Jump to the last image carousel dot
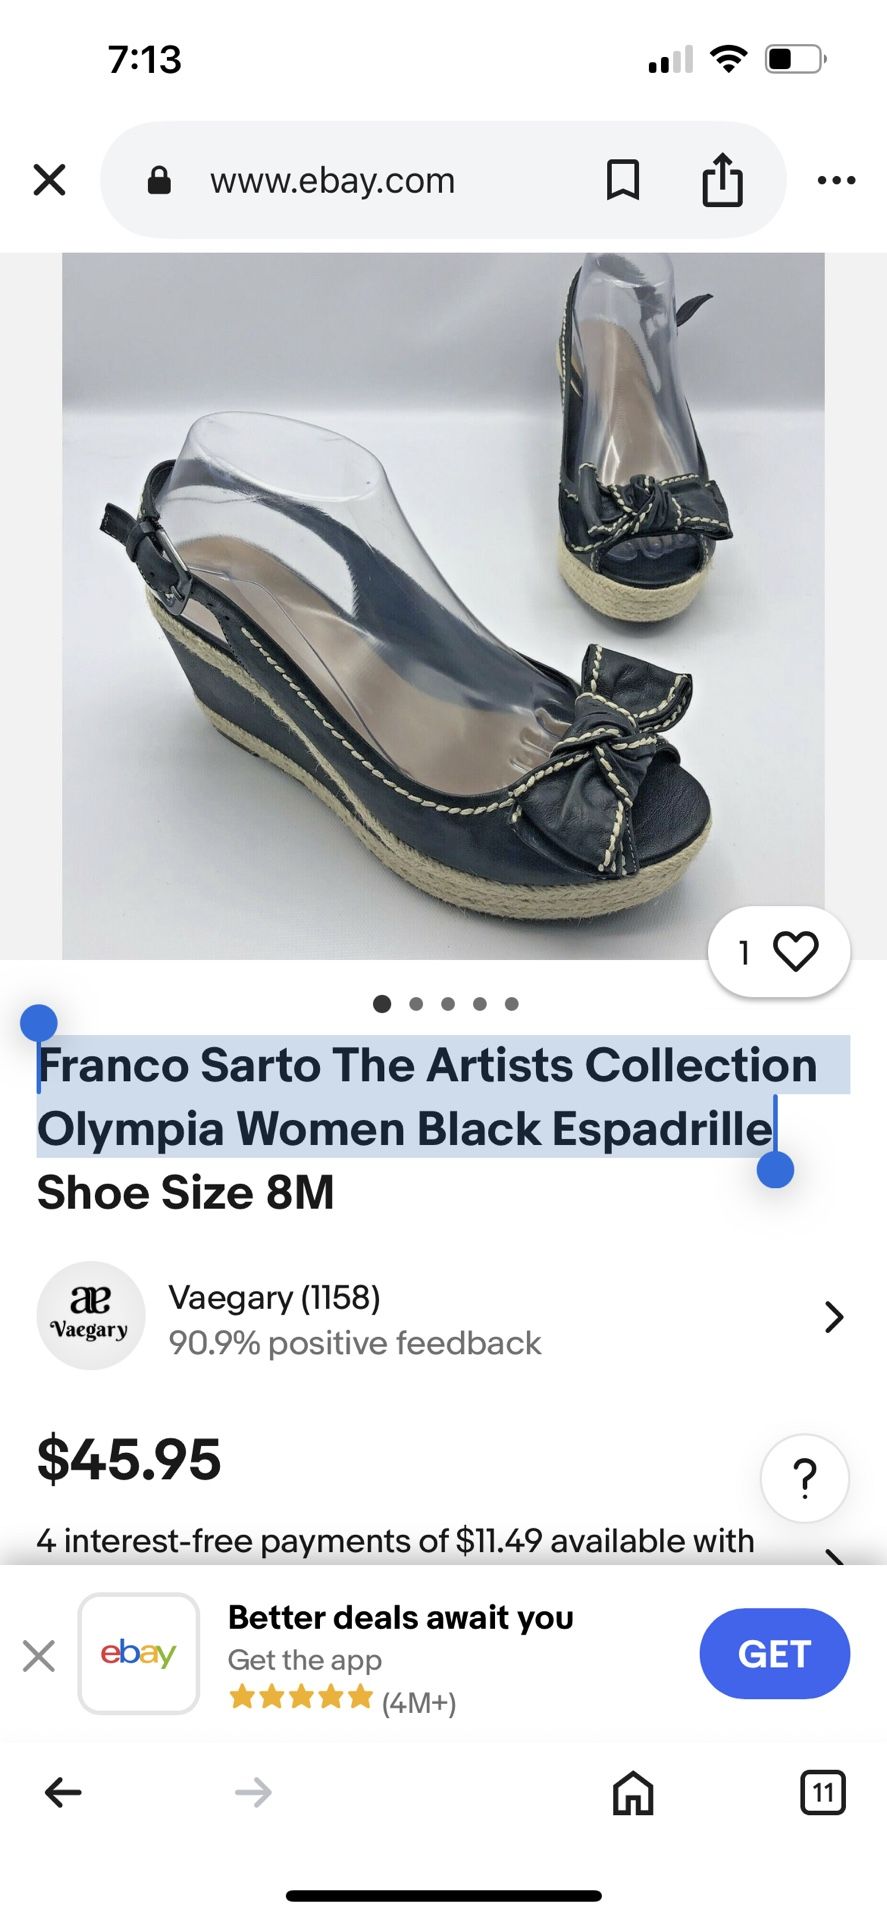Screen dimensions: 887x1920 [512, 1004]
